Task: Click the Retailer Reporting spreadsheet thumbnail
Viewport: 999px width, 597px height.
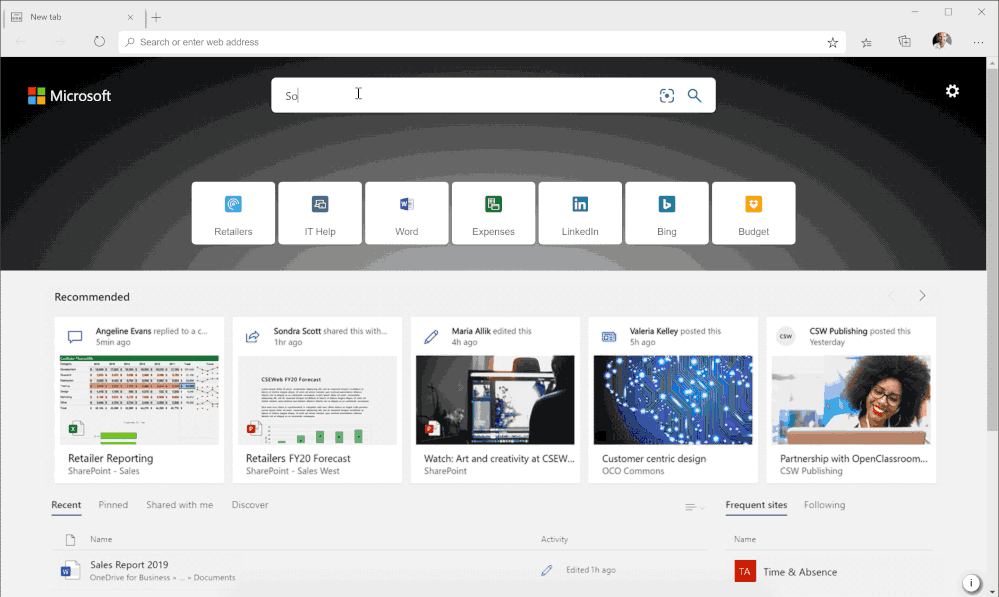Action: (x=139, y=399)
